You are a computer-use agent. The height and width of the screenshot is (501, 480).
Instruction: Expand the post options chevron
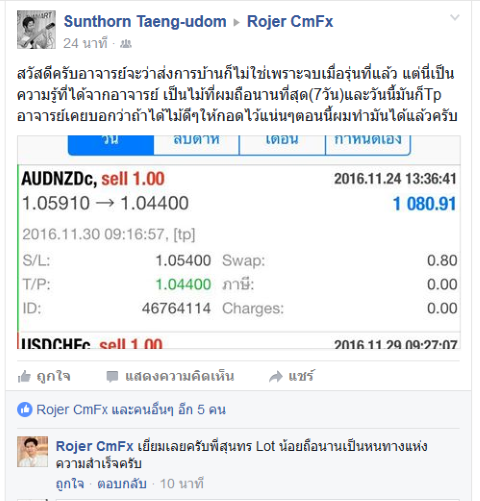pyautogui.click(x=455, y=17)
